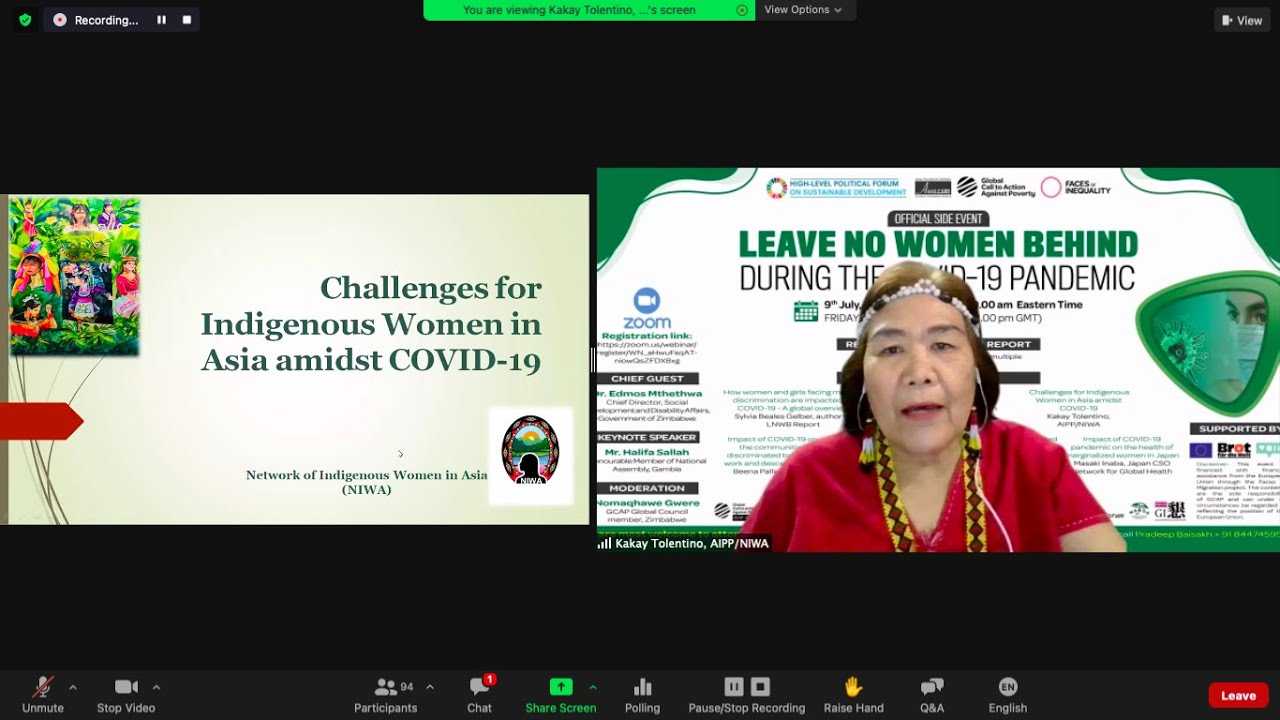Pause recording via top-left indicator

(x=161, y=20)
